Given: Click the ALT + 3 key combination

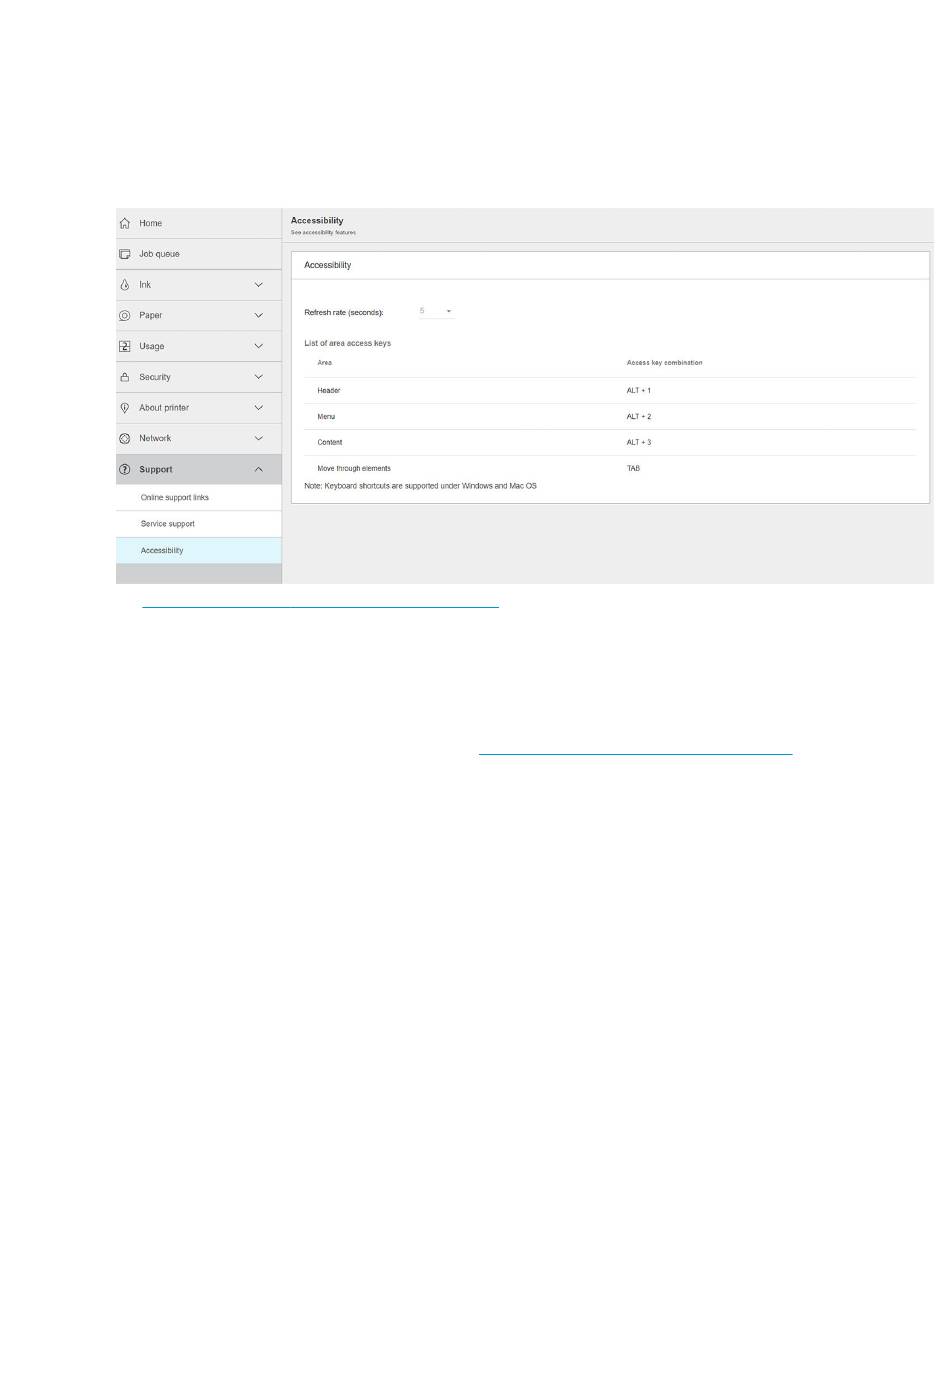Looking at the screenshot, I should point(639,442).
